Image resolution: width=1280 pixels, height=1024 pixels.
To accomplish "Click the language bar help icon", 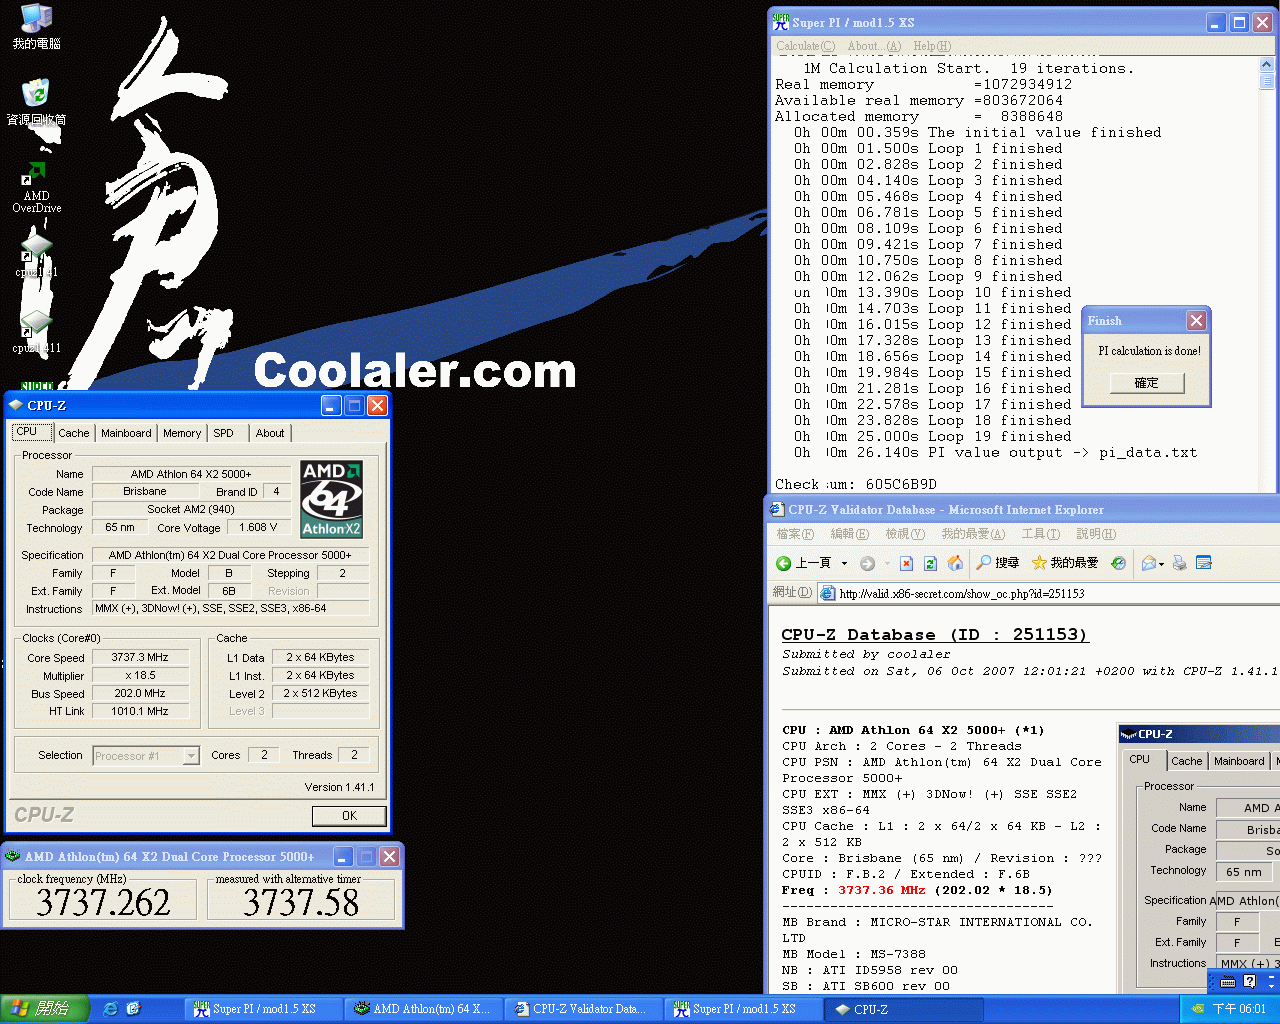I will pos(1249,982).
